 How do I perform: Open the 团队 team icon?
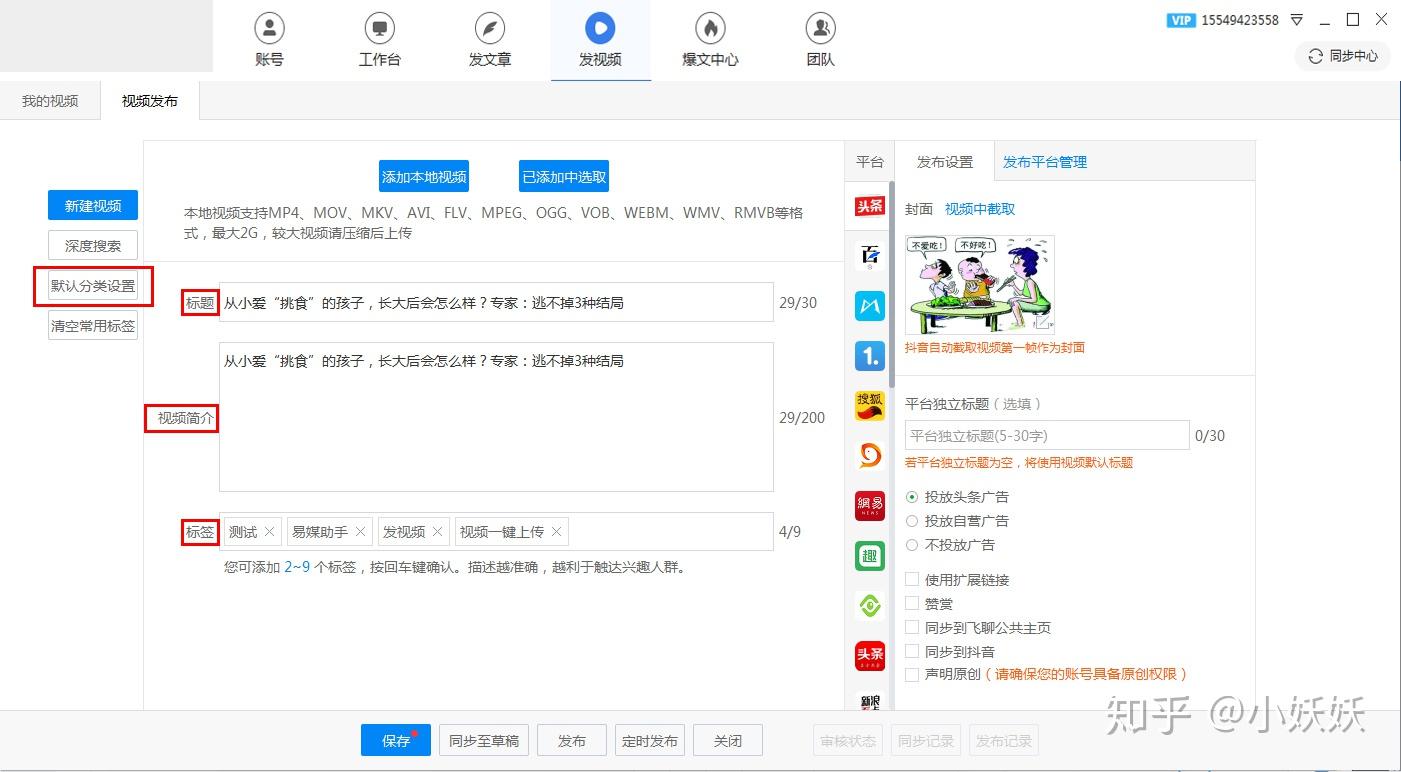tap(820, 28)
